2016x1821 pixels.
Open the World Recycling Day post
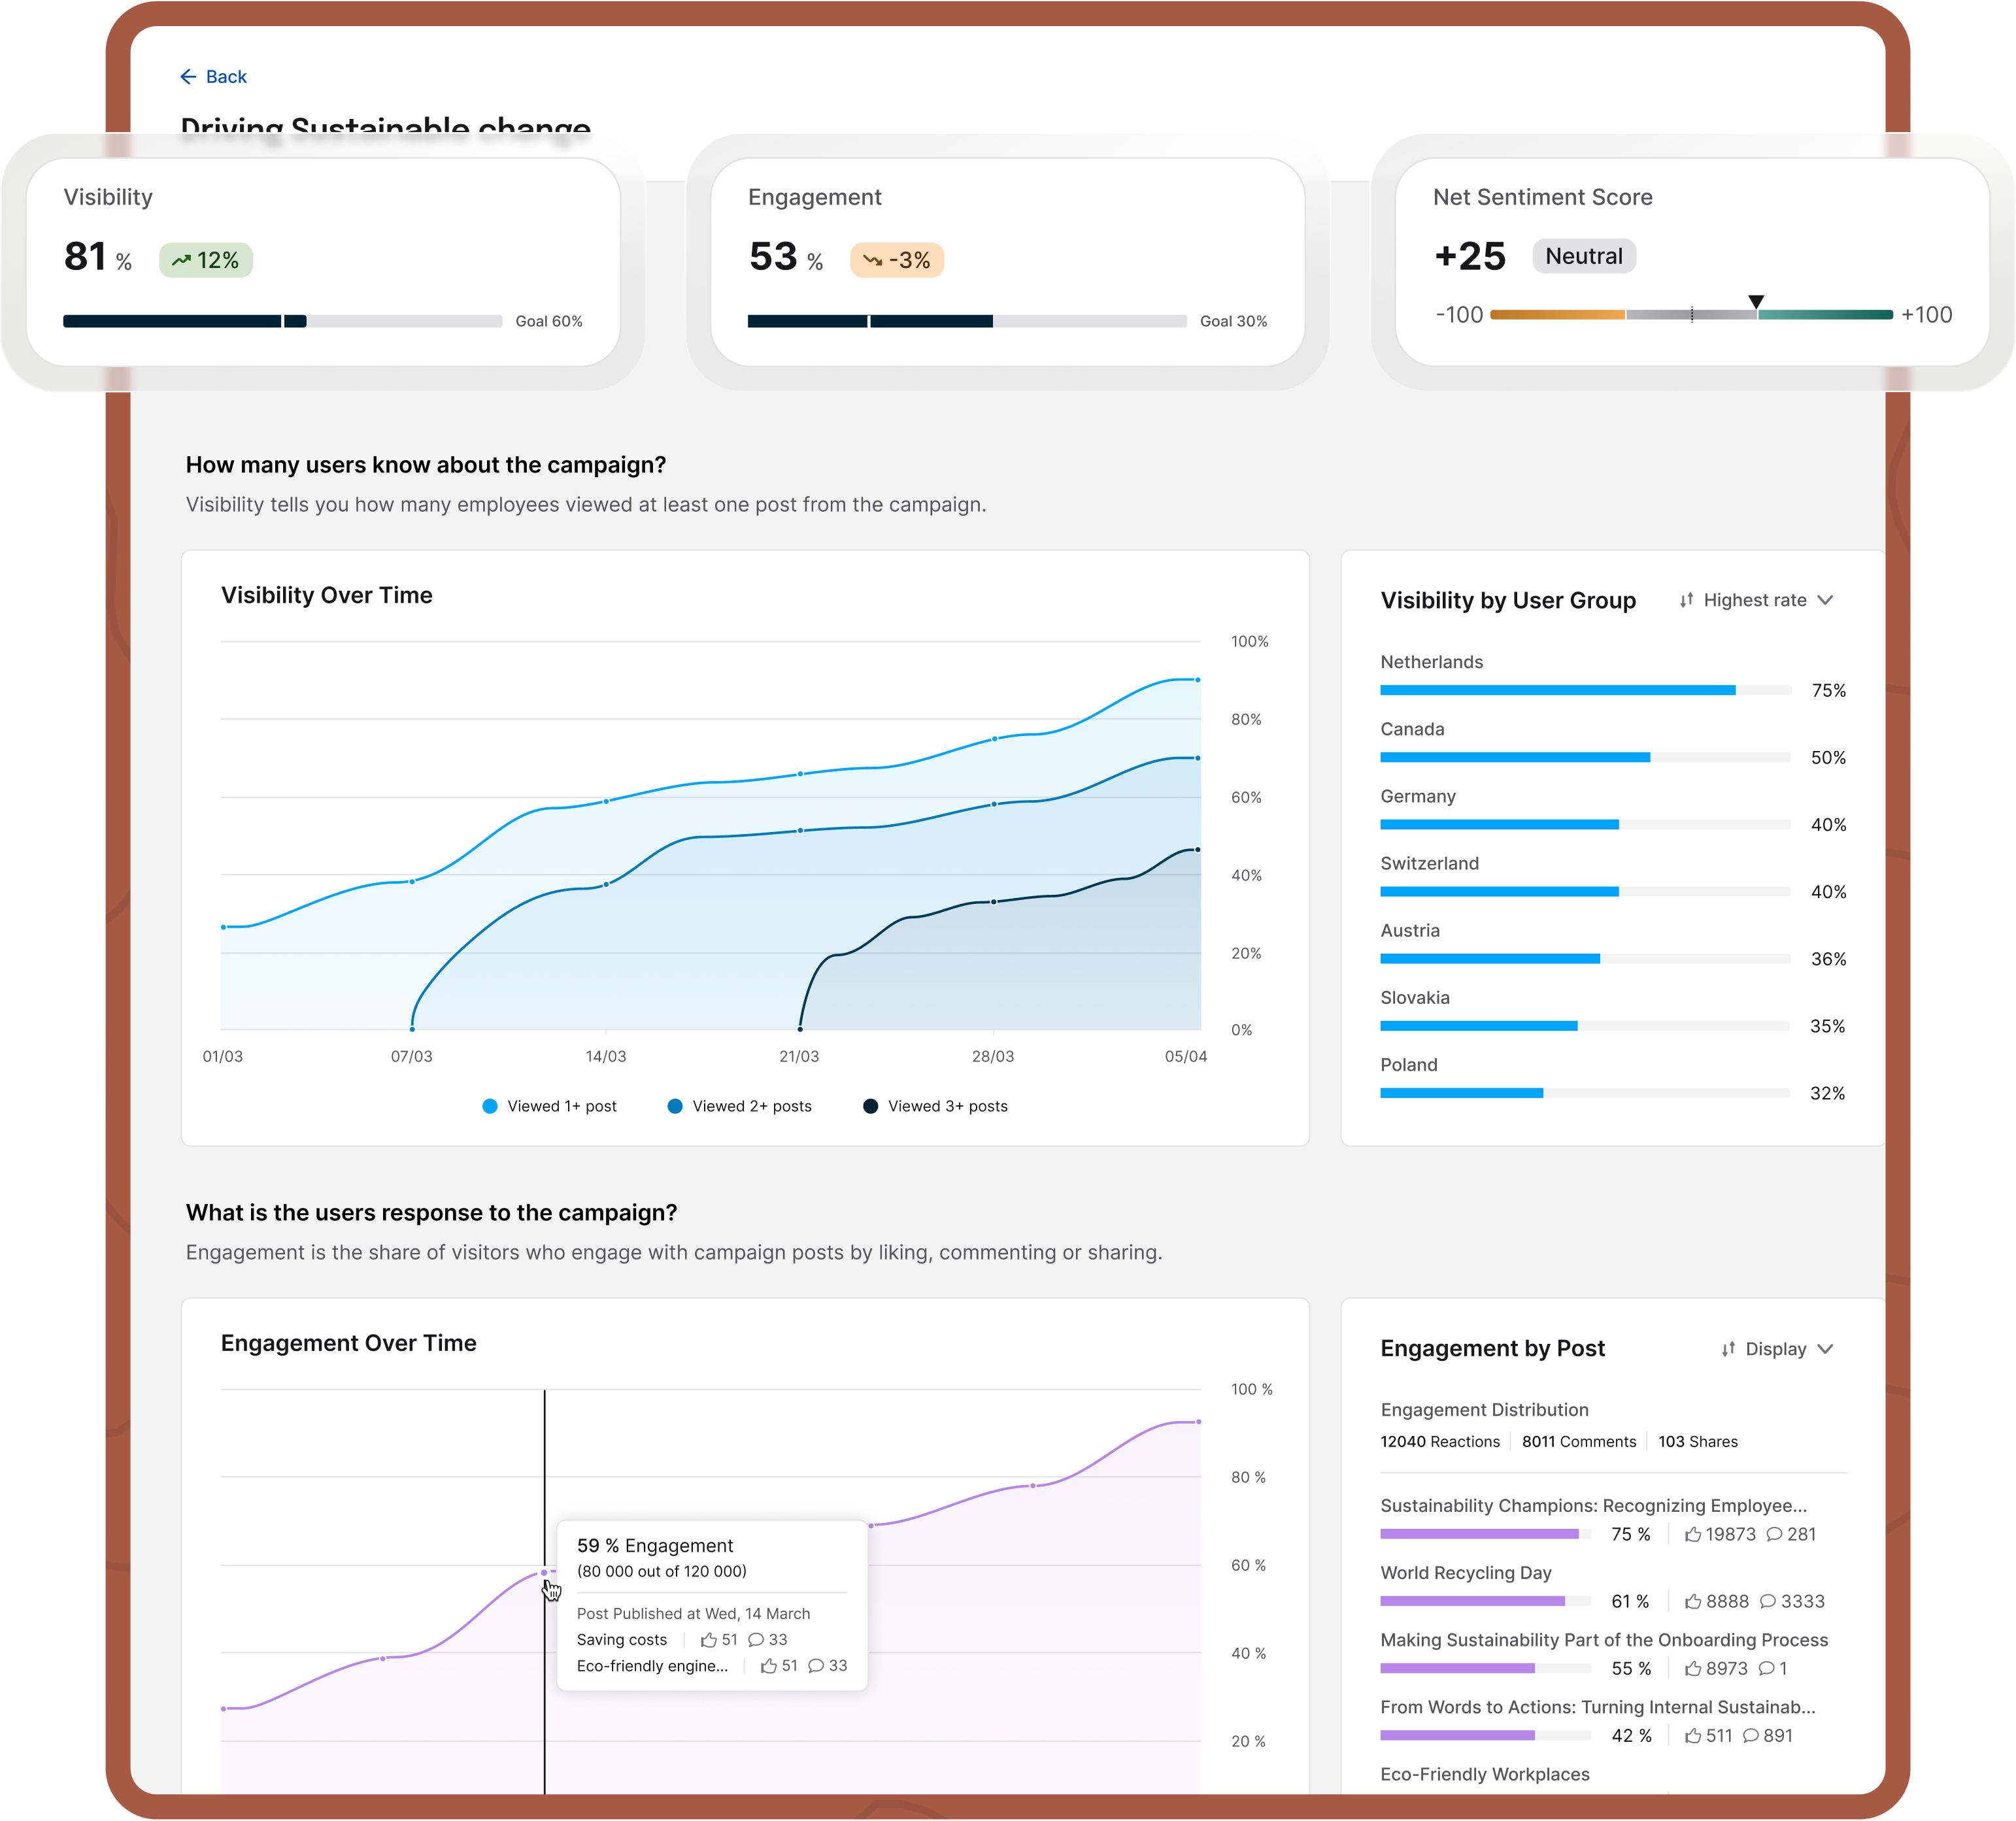[x=1466, y=1573]
